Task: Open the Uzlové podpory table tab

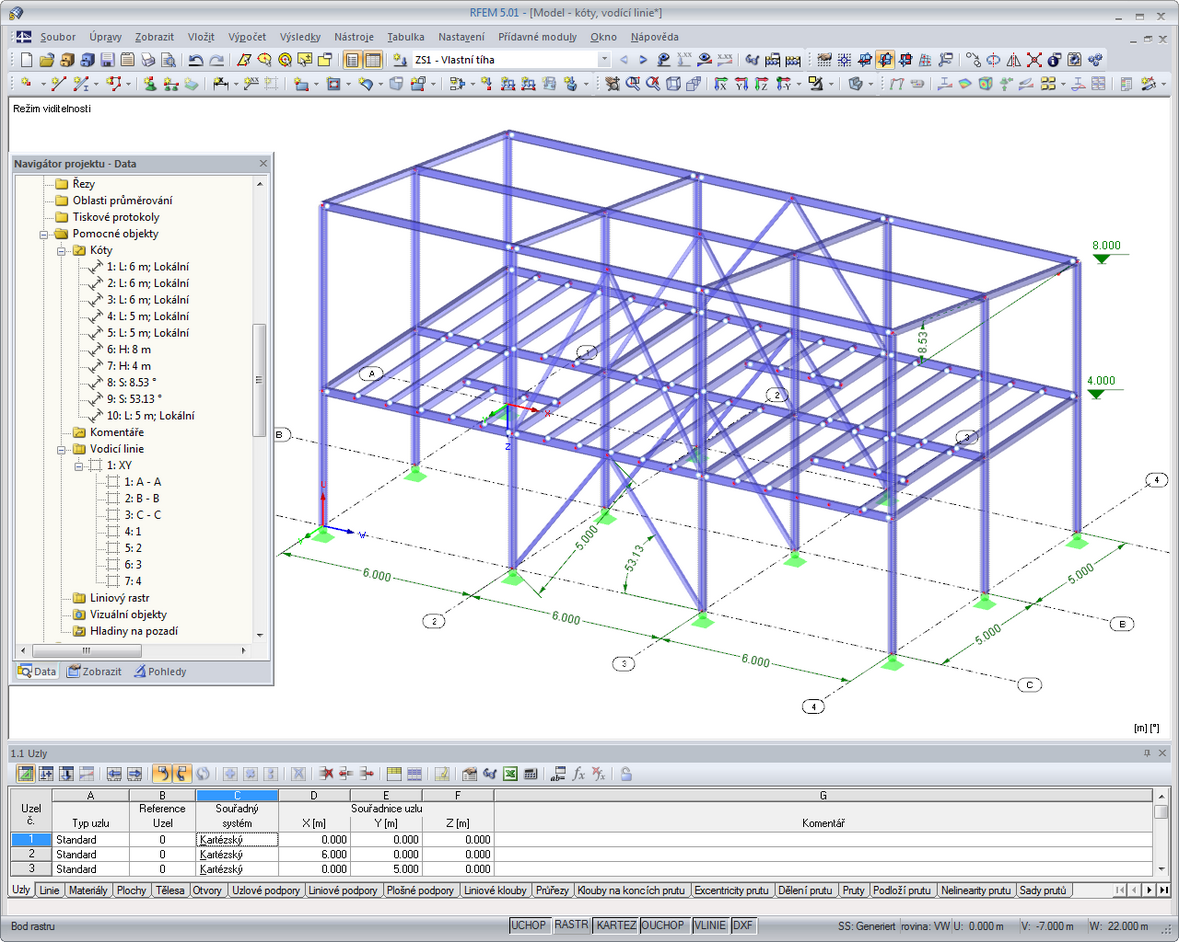Action: [266, 890]
